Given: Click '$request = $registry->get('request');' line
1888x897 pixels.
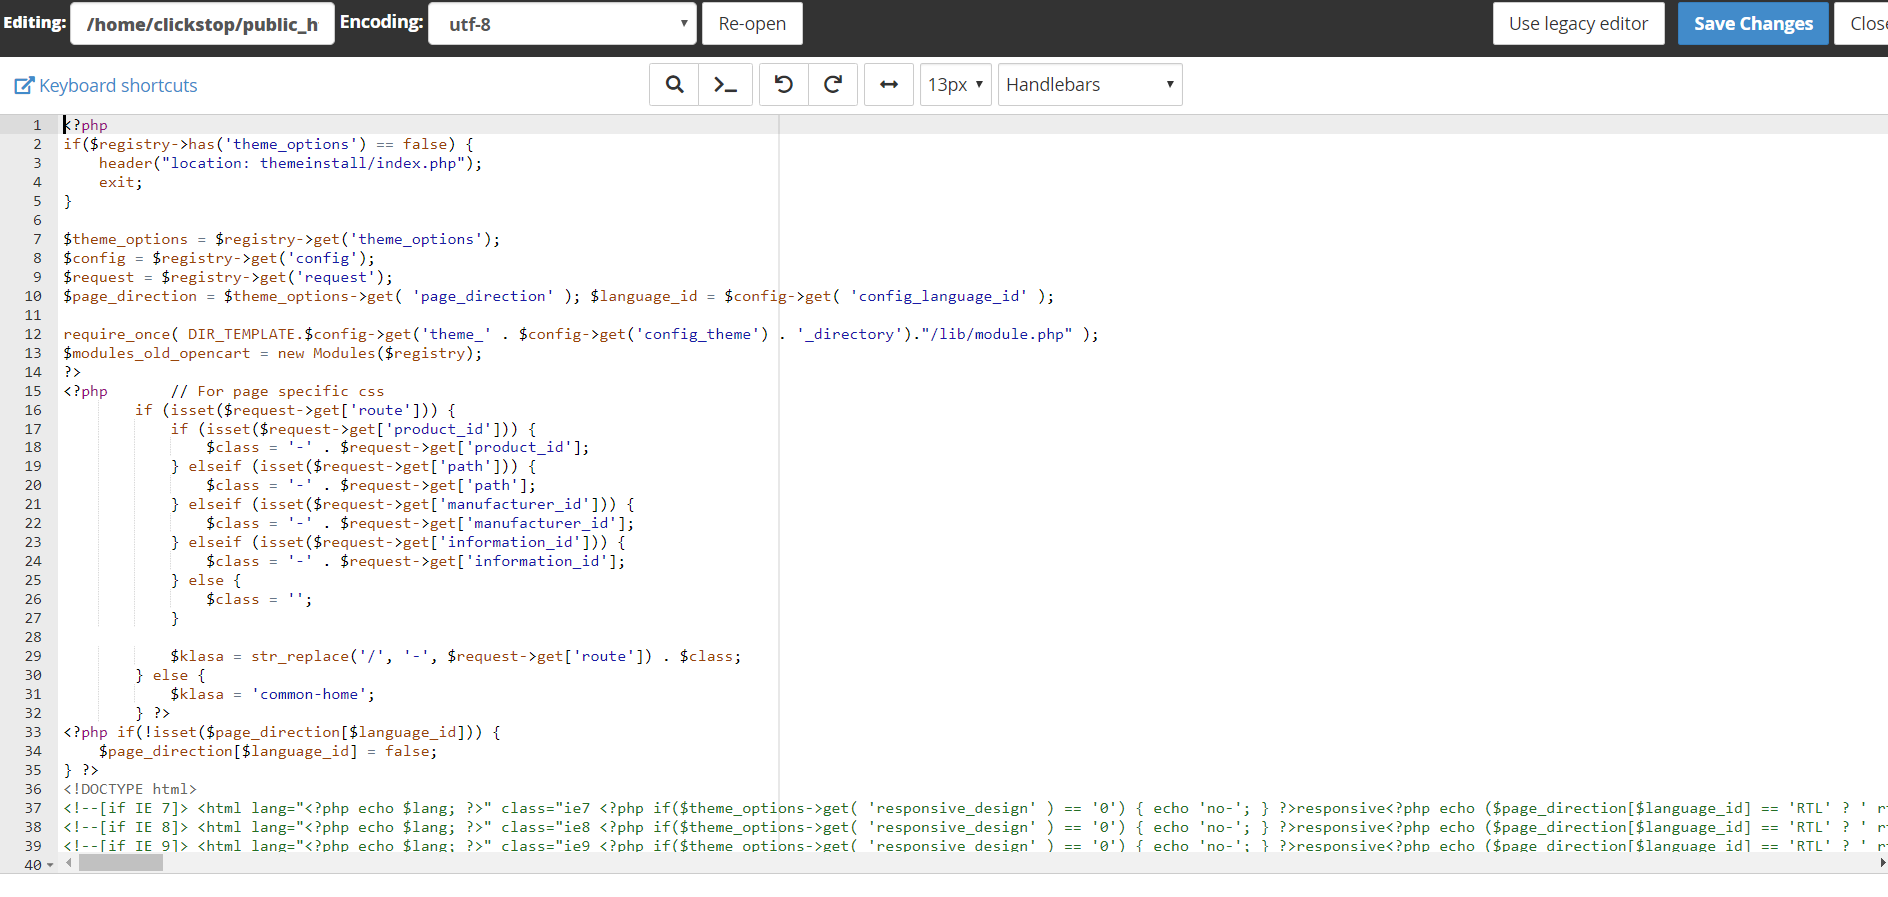Looking at the screenshot, I should (x=228, y=277).
